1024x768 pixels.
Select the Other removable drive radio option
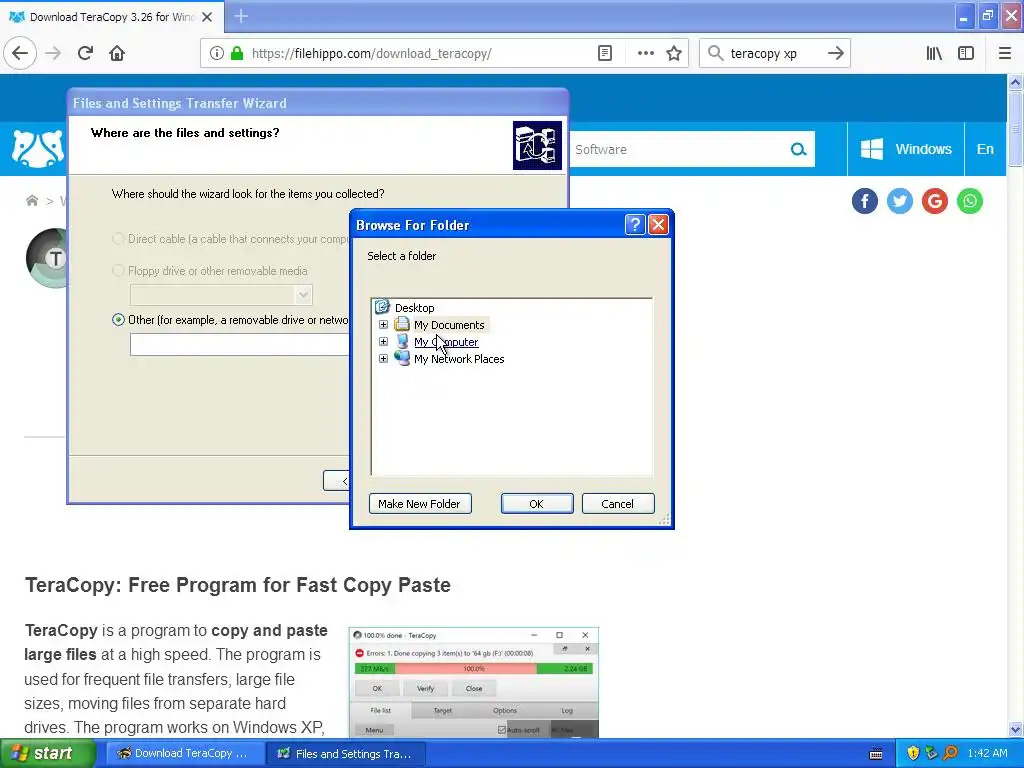[118, 320]
